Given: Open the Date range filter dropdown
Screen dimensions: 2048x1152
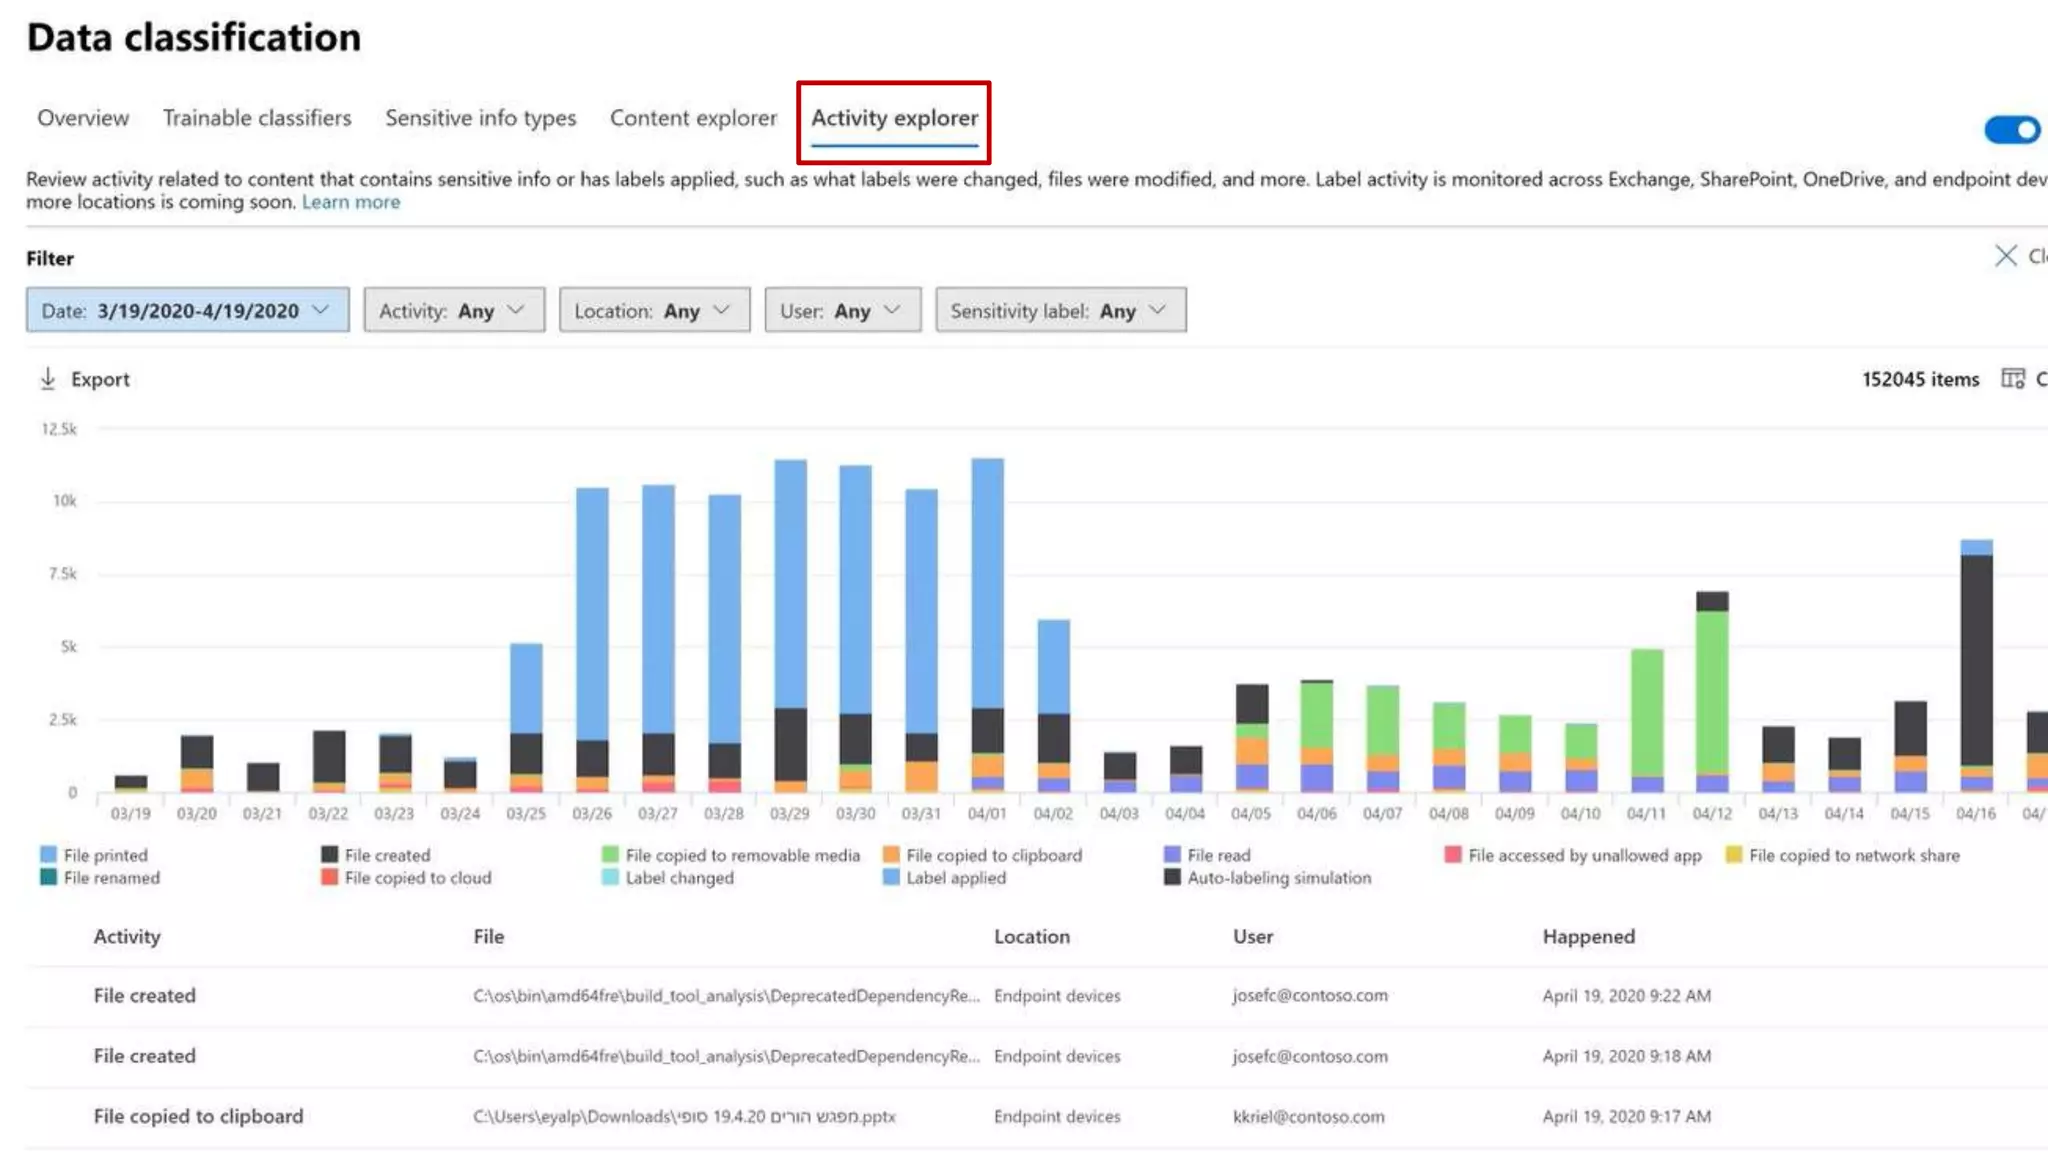Looking at the screenshot, I should pos(187,311).
